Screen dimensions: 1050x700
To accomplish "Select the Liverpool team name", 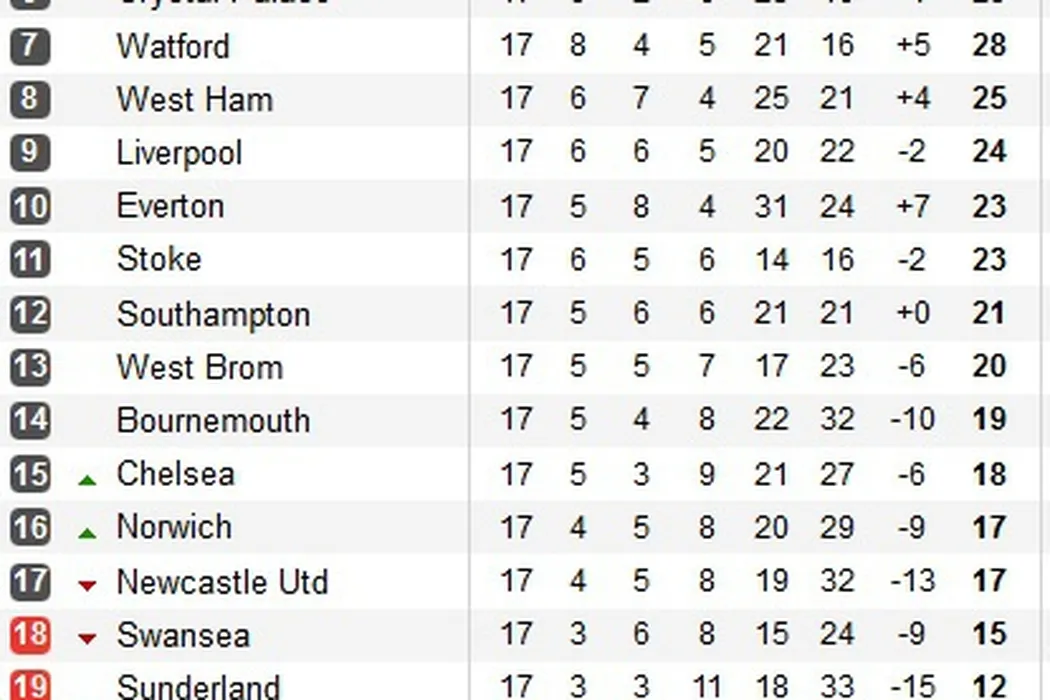I will [x=179, y=153].
